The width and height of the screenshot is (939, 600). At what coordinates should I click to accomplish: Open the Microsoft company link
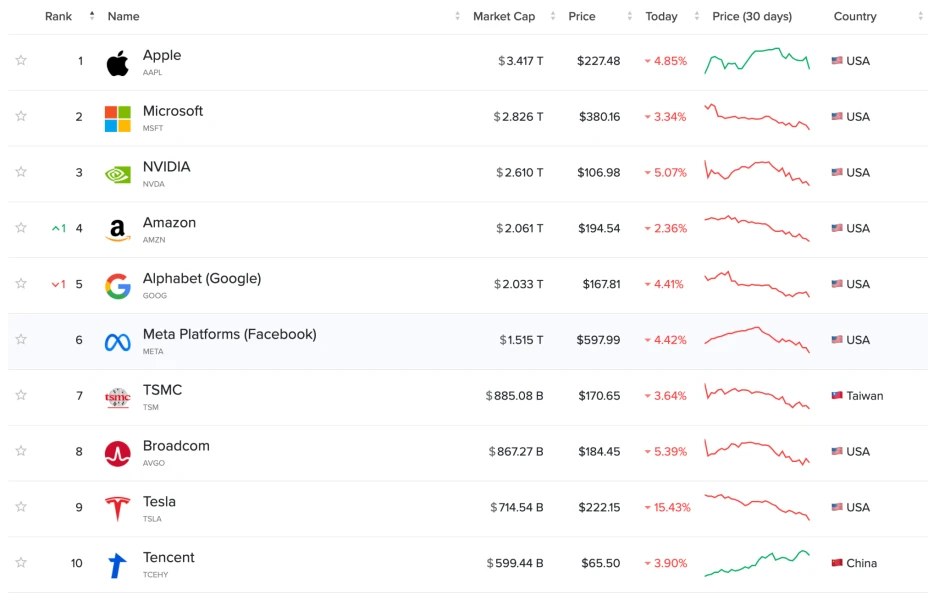(172, 111)
